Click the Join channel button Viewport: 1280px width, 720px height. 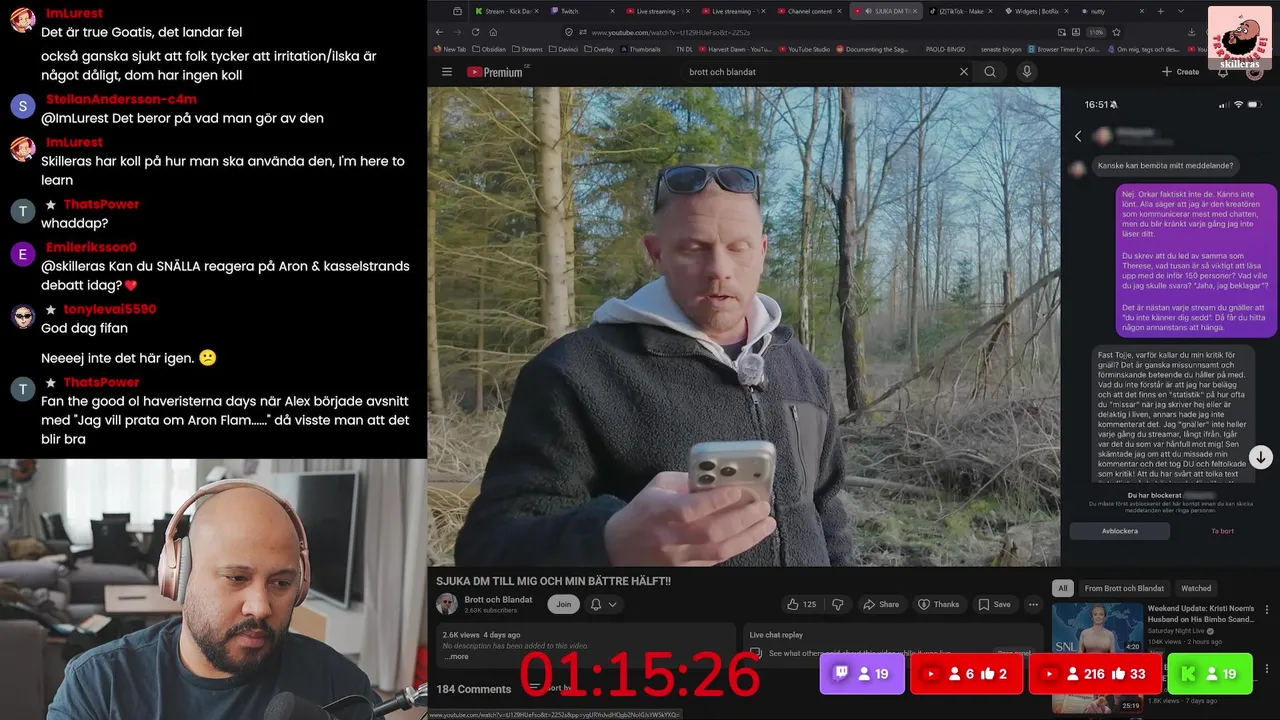[x=563, y=604]
